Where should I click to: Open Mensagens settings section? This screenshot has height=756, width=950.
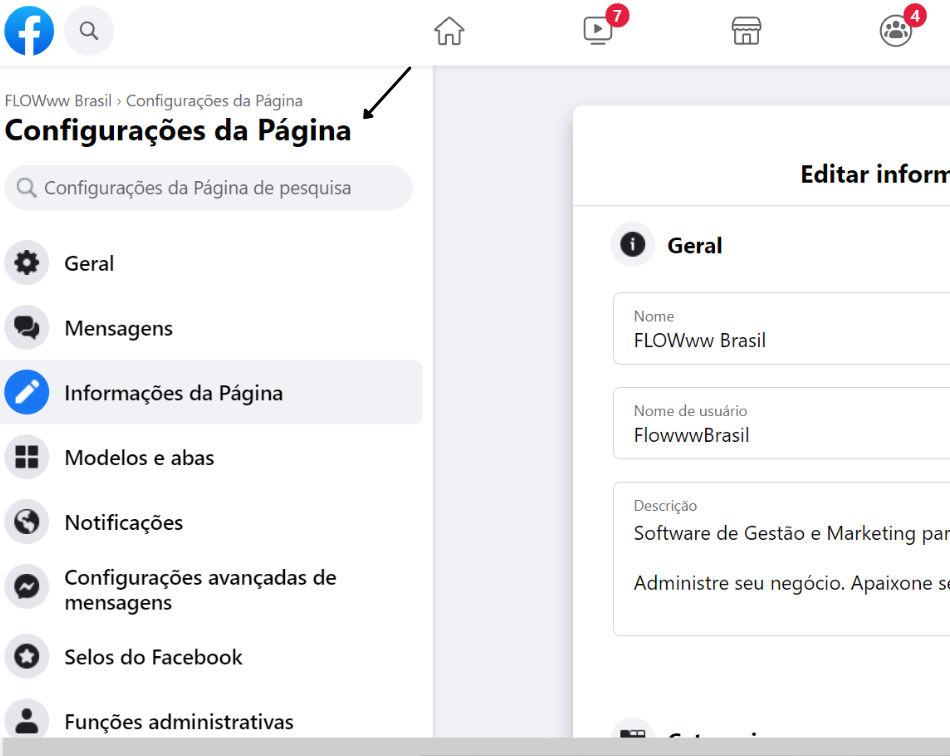click(211, 328)
